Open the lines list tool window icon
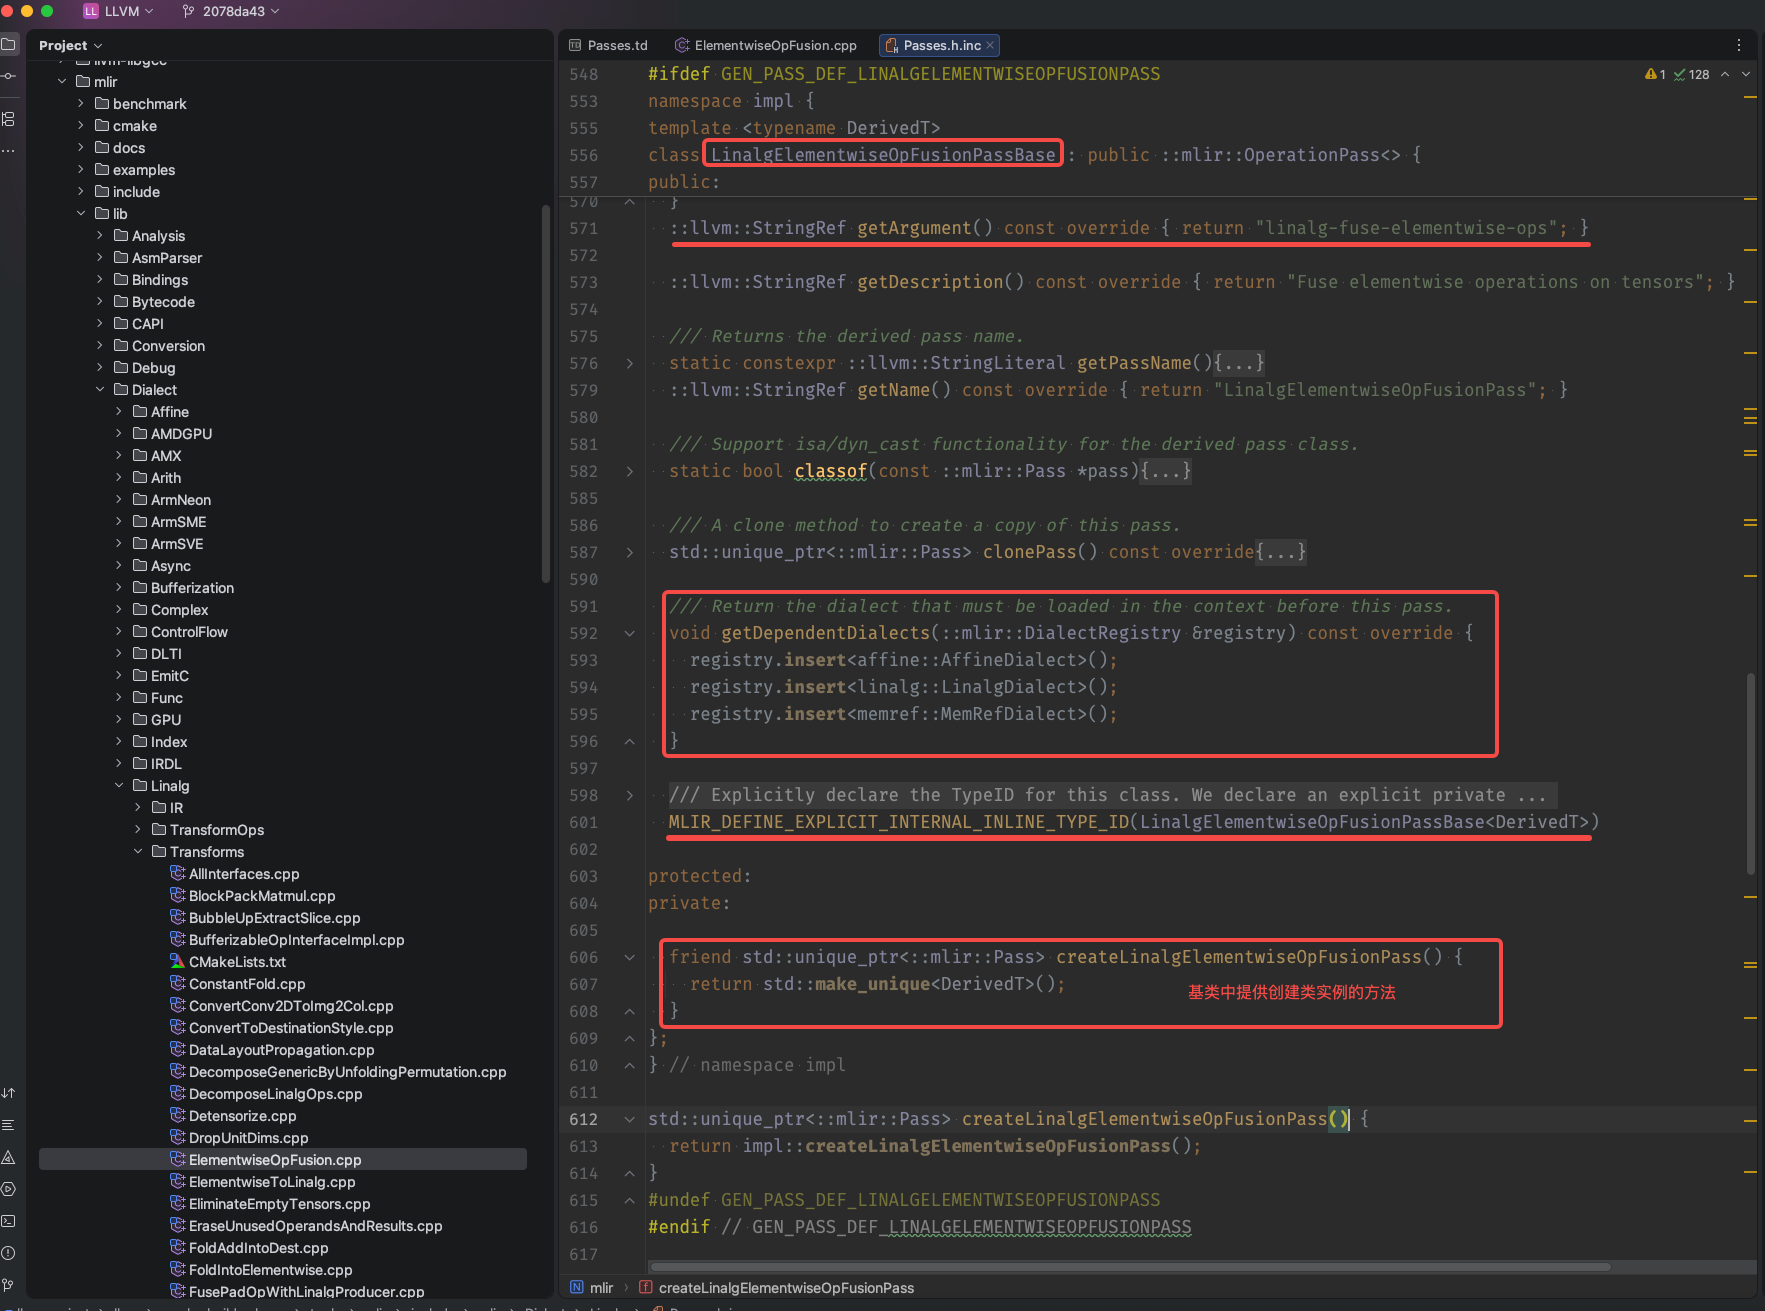 pyautogui.click(x=9, y=1125)
